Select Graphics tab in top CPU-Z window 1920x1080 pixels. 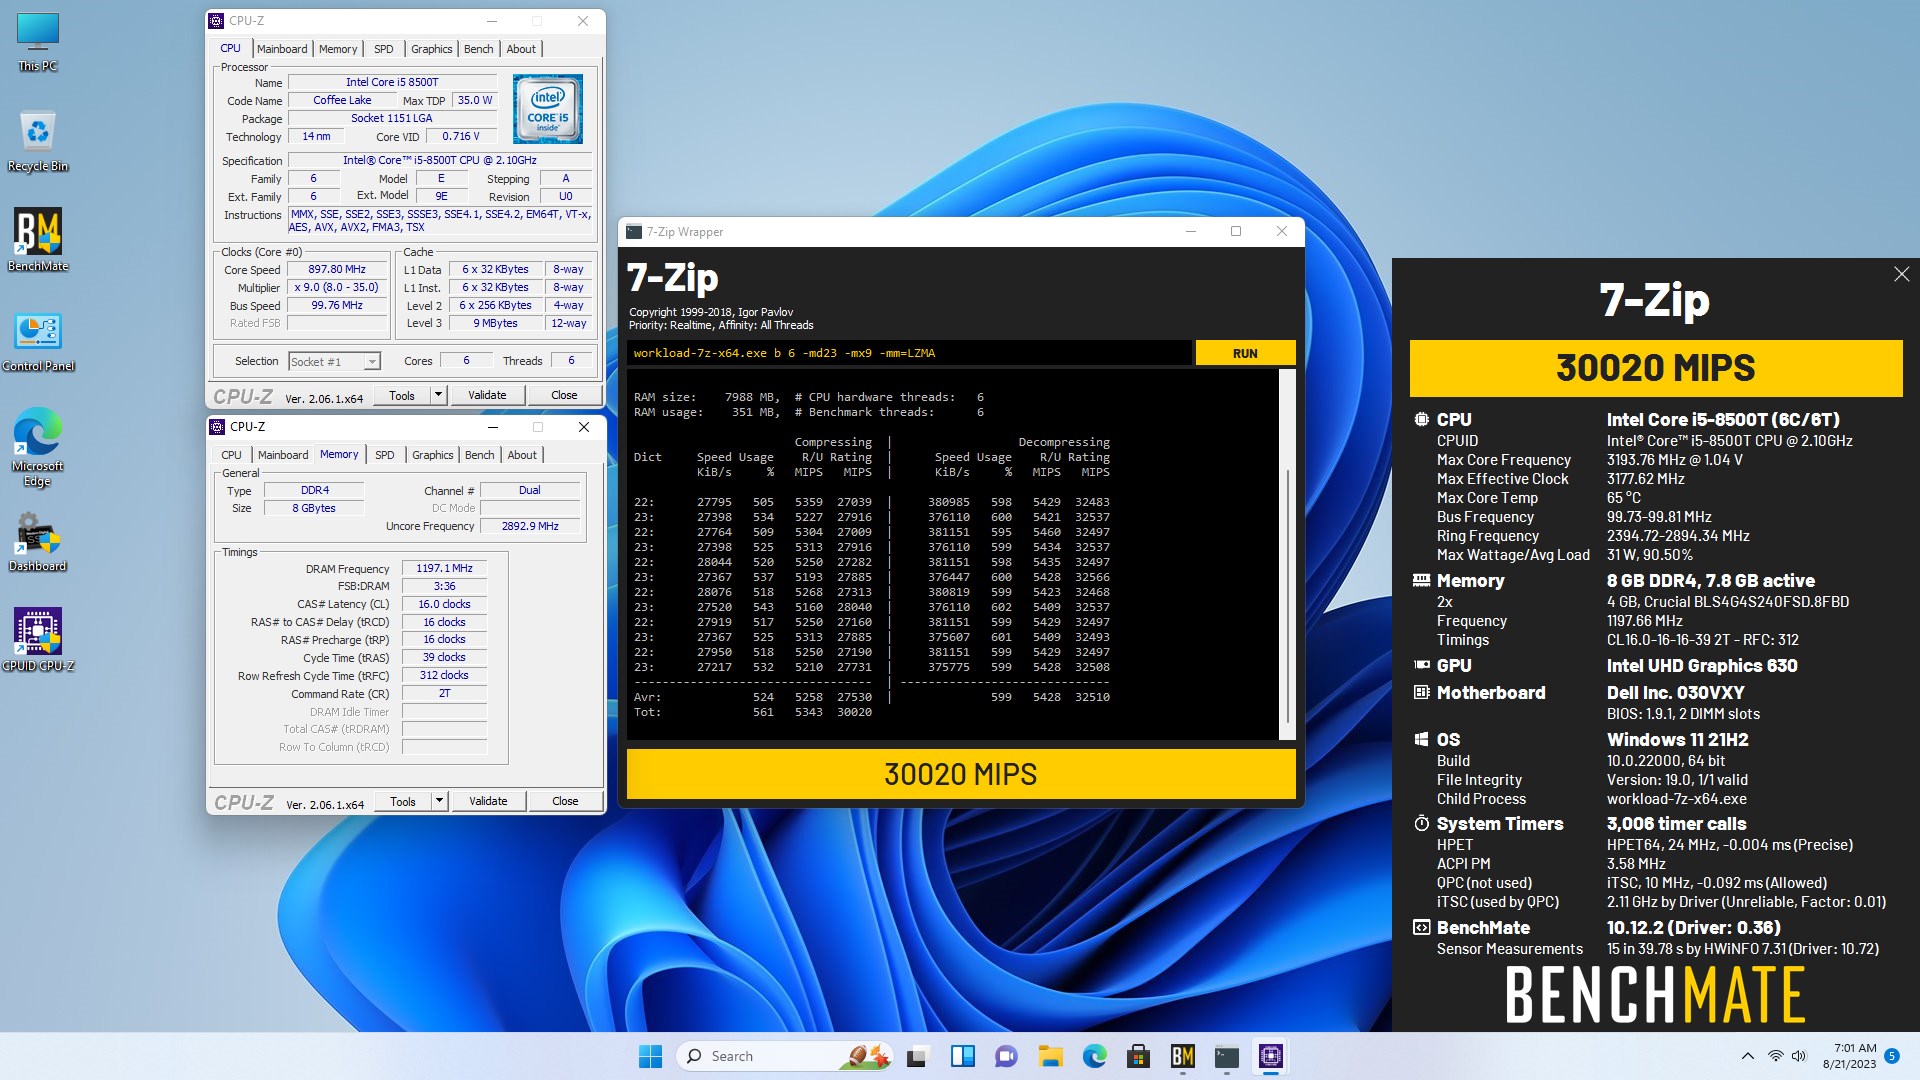432,49
